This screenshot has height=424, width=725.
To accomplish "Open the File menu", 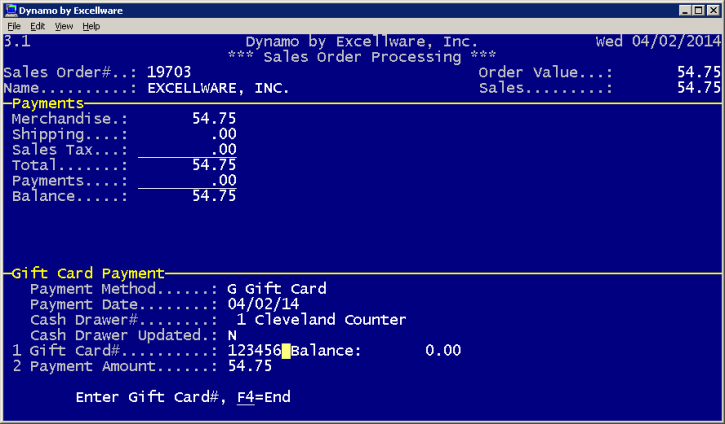I will pos(14,26).
